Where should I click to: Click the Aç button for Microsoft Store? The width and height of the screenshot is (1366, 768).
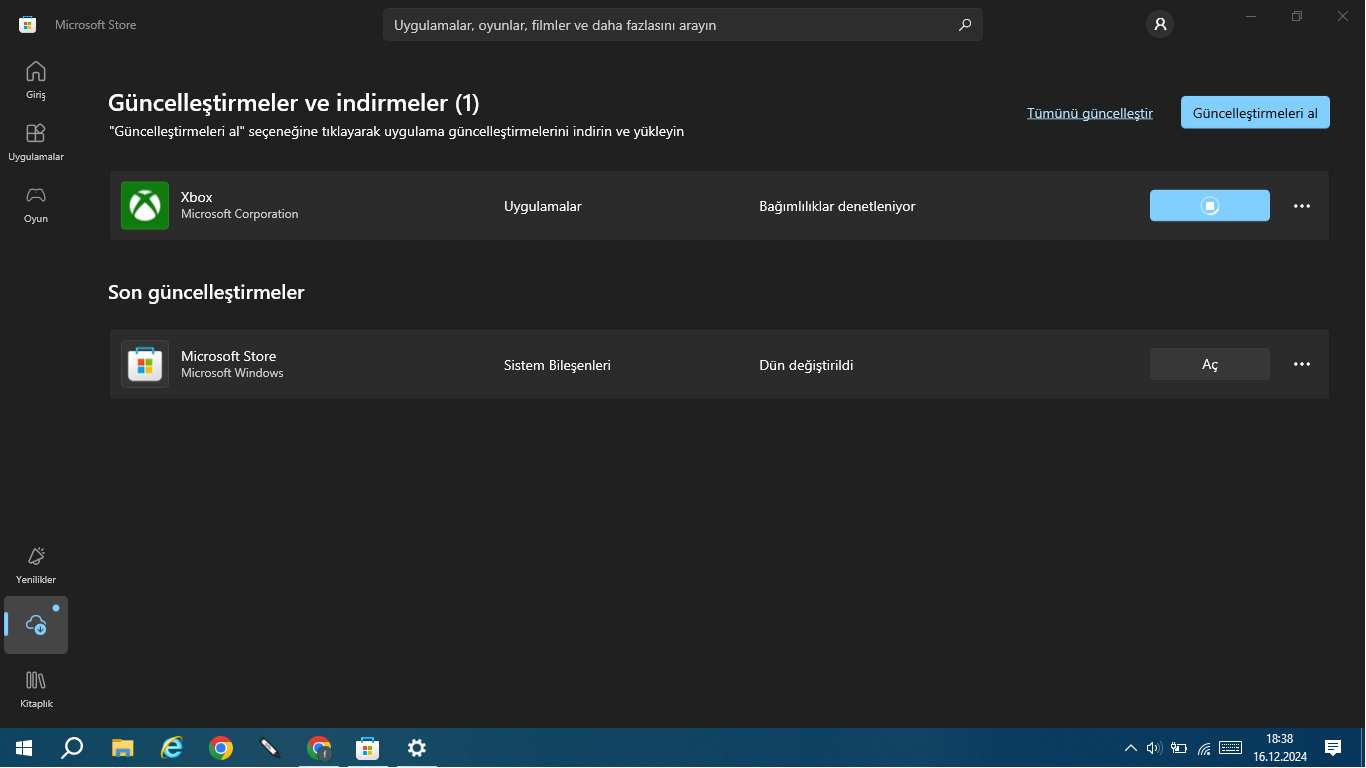[x=1210, y=365]
